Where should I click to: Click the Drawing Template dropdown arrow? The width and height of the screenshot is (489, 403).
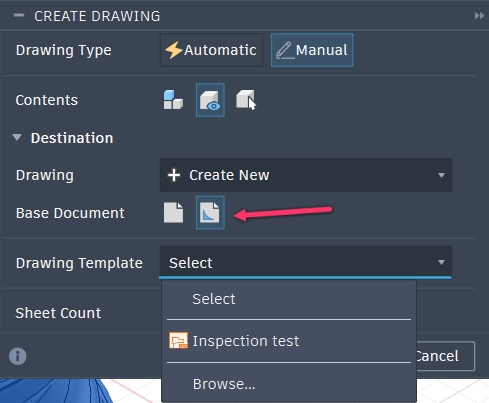coord(441,263)
